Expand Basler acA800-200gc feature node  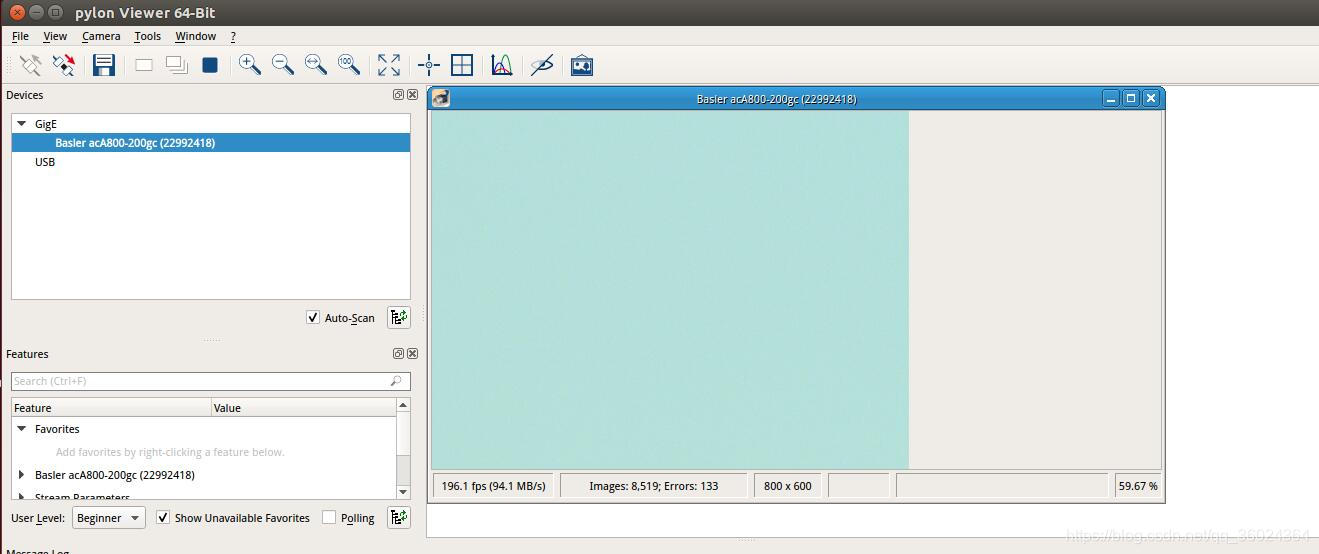pos(22,475)
